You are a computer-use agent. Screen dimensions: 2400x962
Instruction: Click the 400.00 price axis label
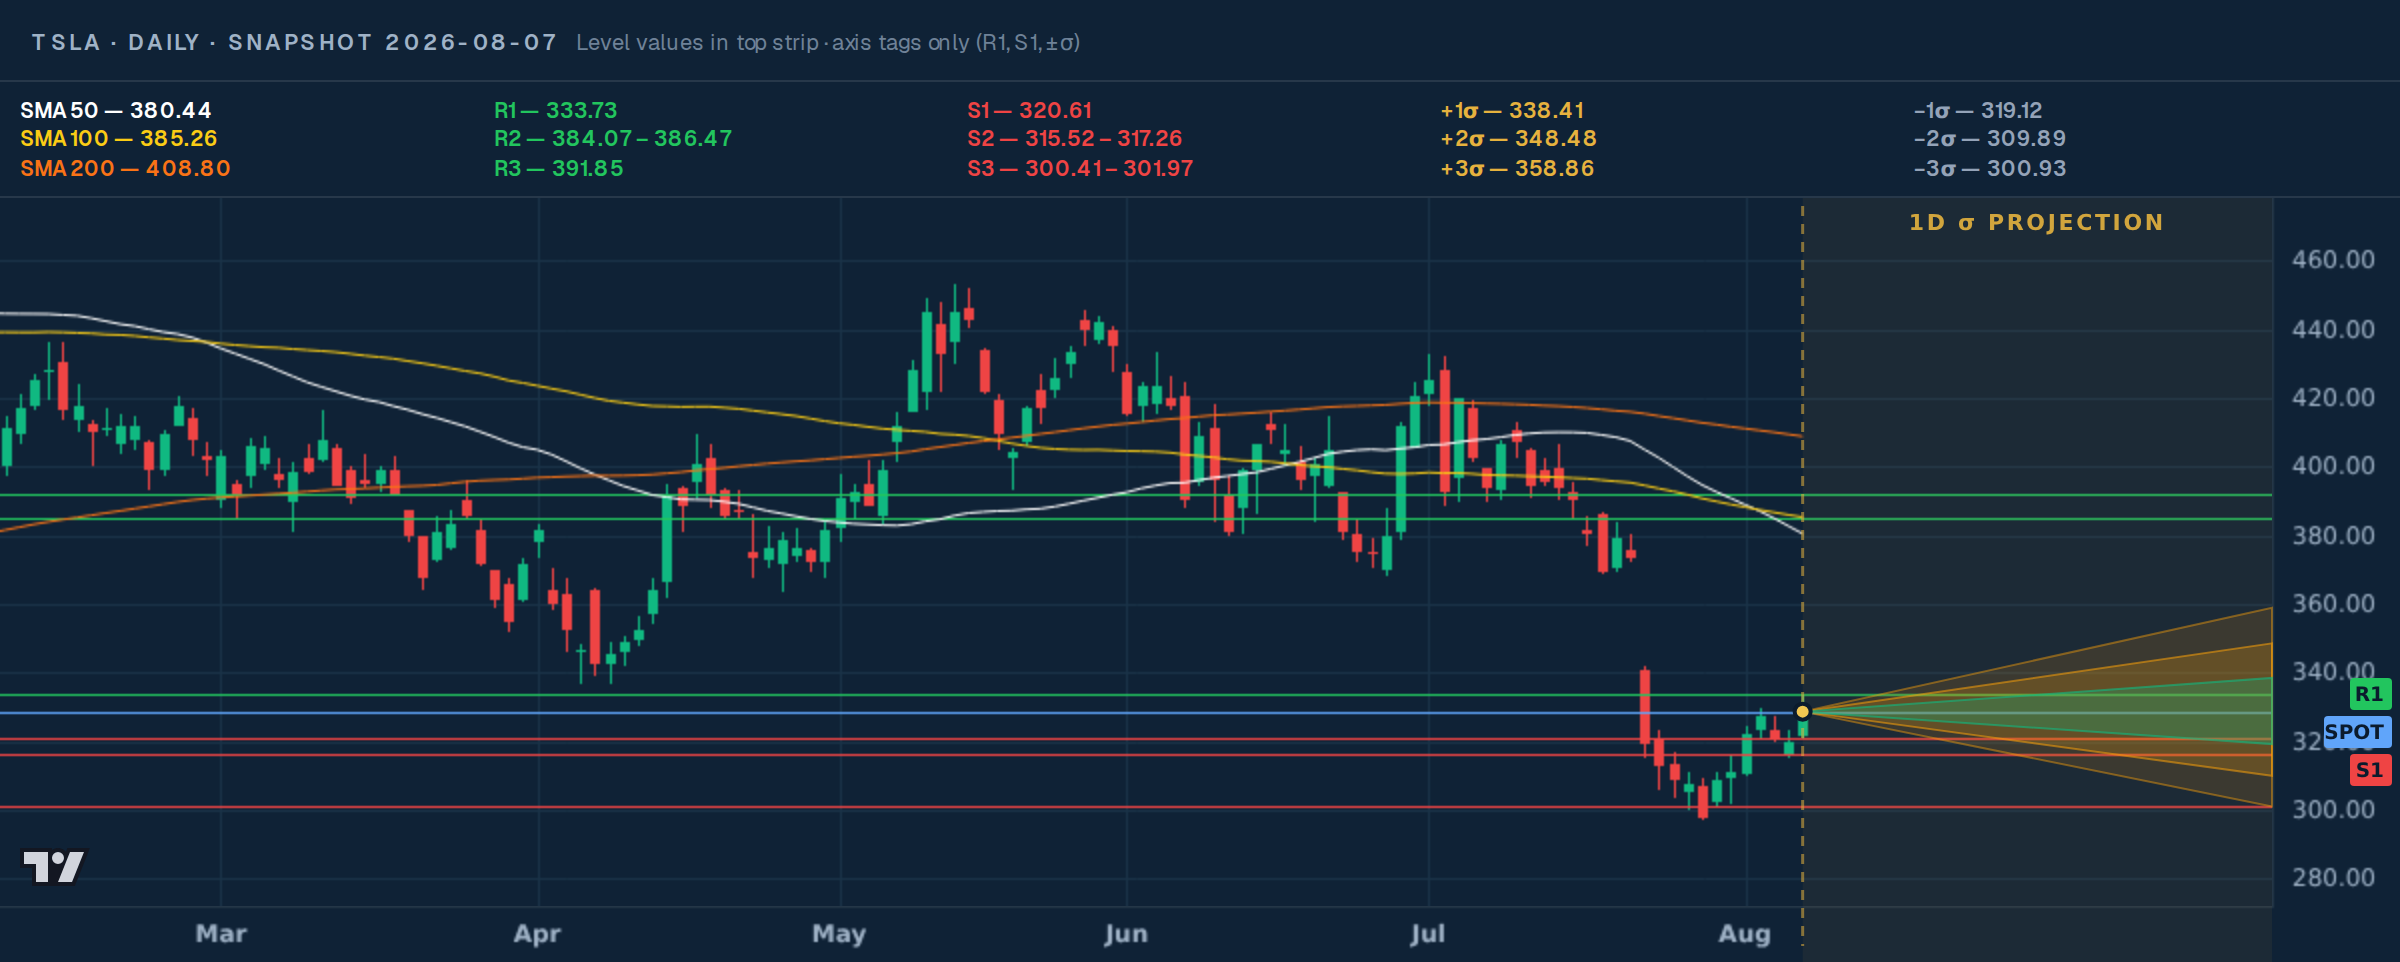click(x=2333, y=466)
